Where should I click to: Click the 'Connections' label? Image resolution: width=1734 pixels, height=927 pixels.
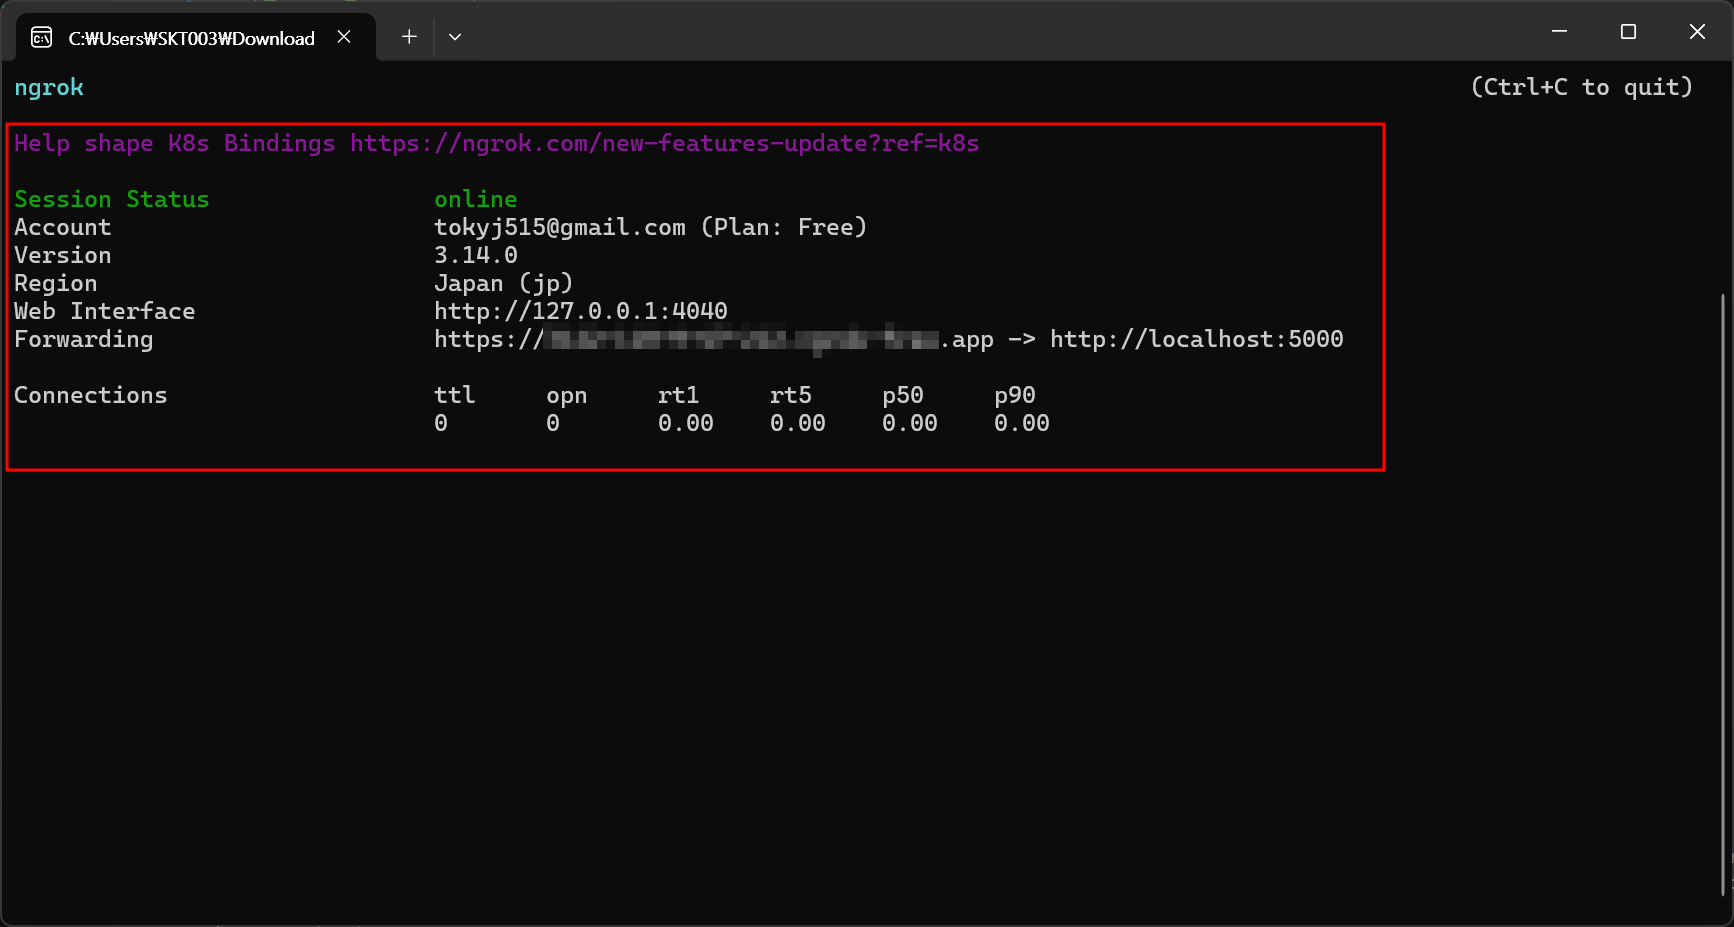[x=91, y=395]
